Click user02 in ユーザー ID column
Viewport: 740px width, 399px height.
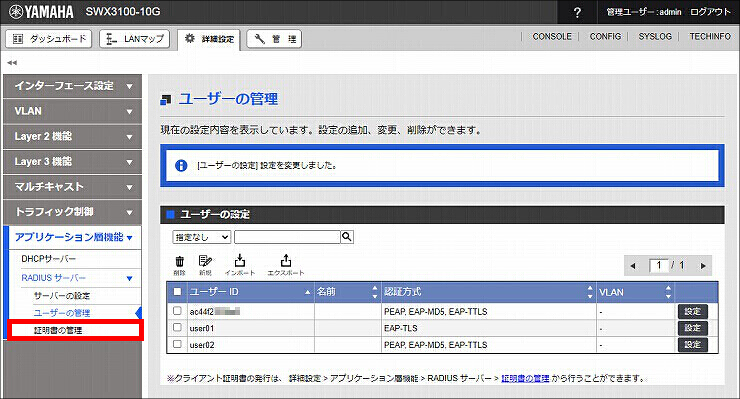[x=202, y=345]
